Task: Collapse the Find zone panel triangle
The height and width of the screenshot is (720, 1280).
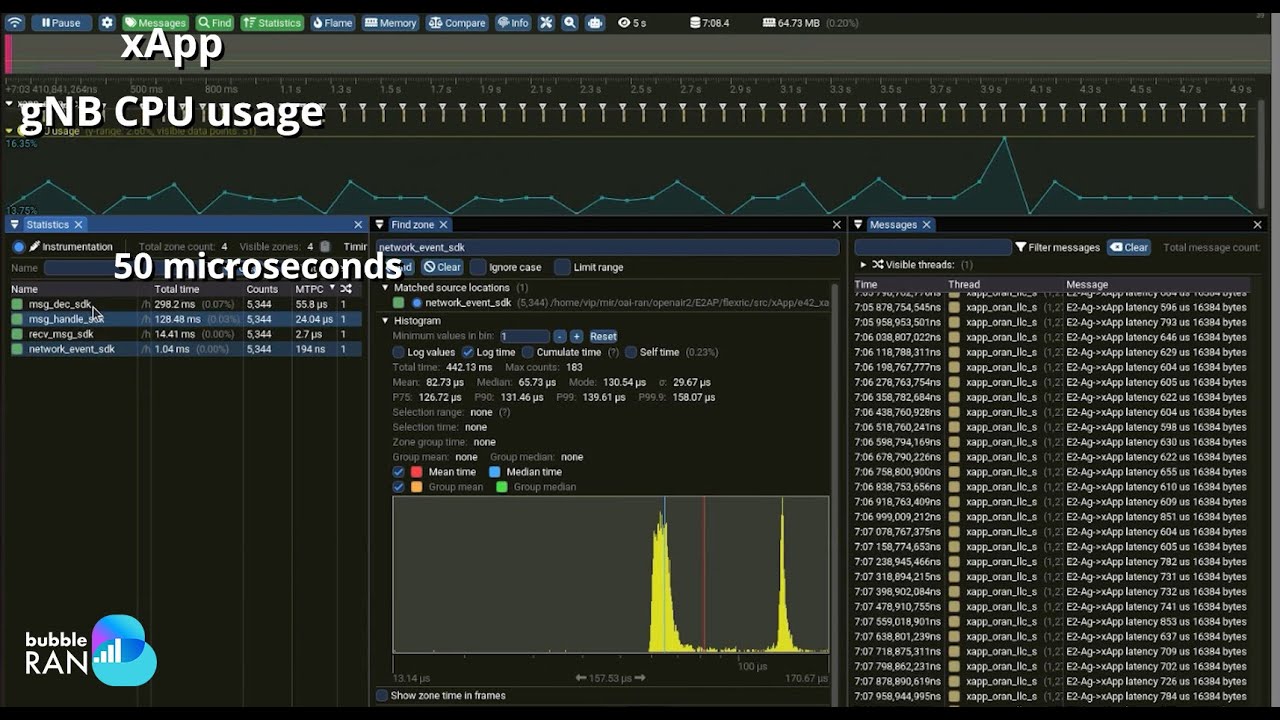Action: click(x=379, y=225)
